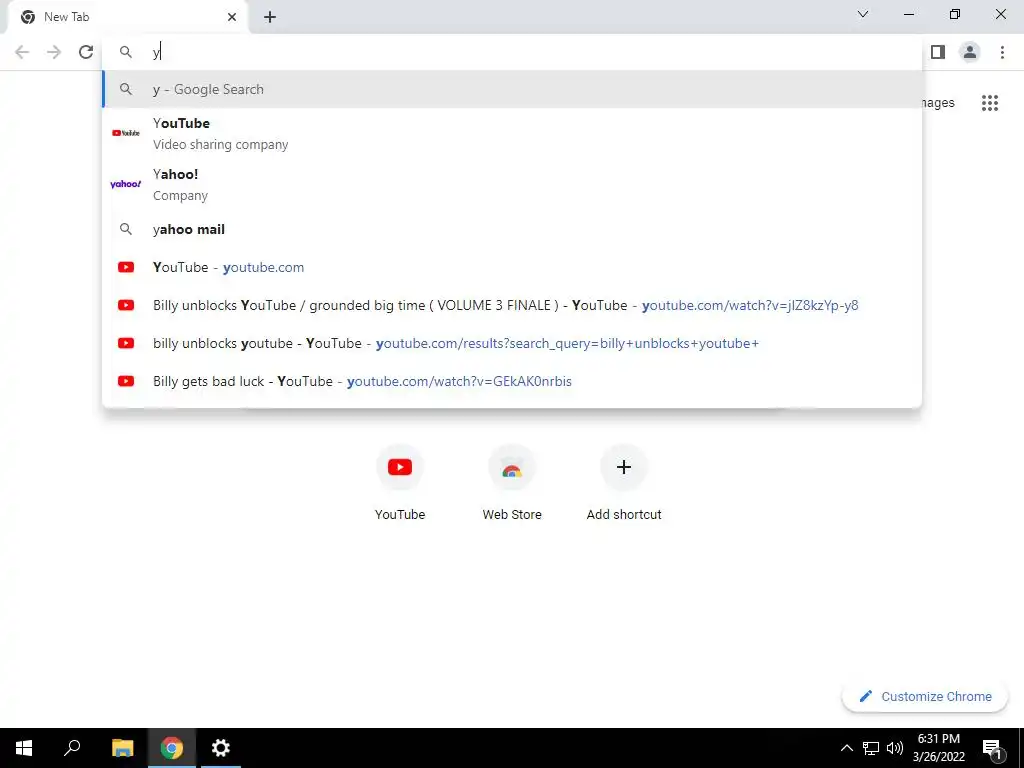Click the browser forward arrow
Image resolution: width=1024 pixels, height=768 pixels.
(54, 52)
